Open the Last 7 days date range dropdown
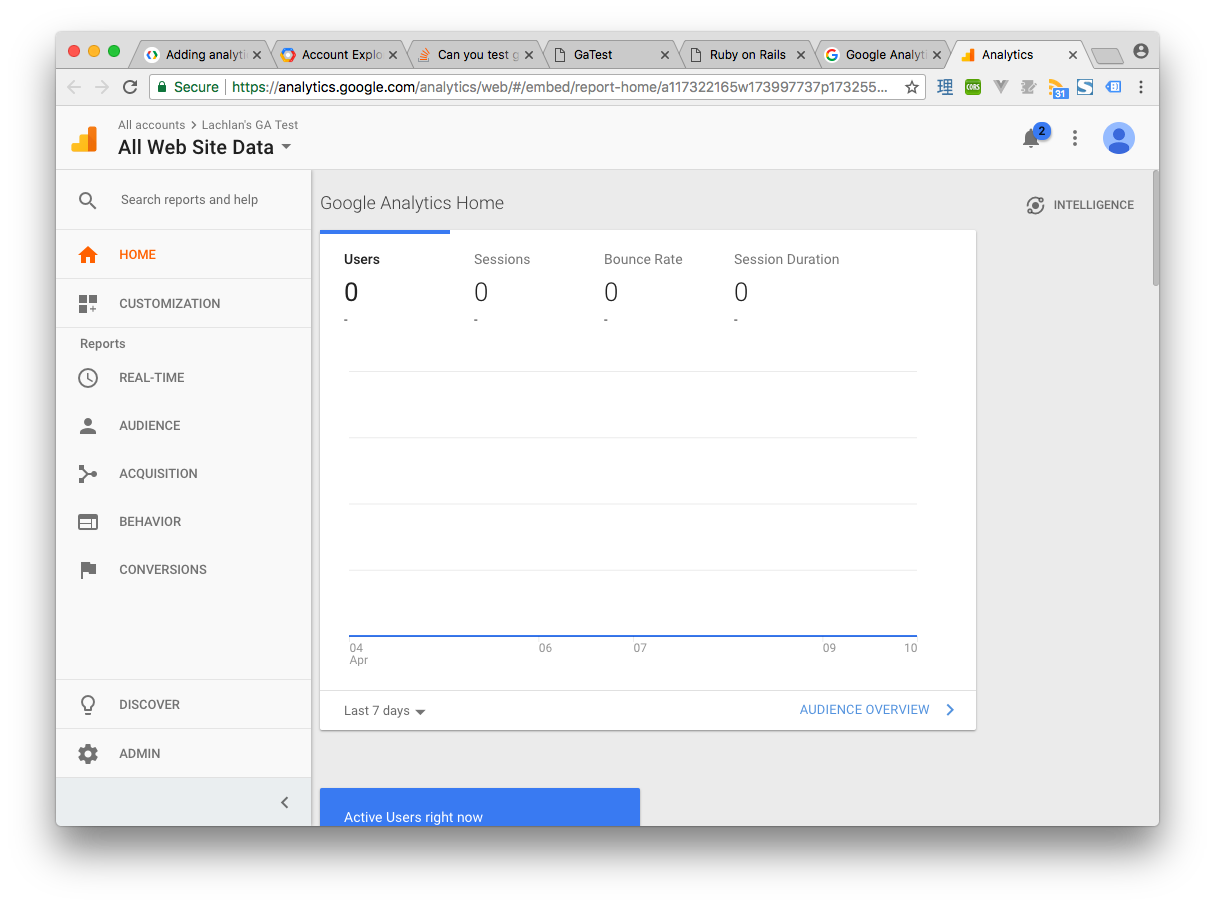1215x906 pixels. (385, 711)
